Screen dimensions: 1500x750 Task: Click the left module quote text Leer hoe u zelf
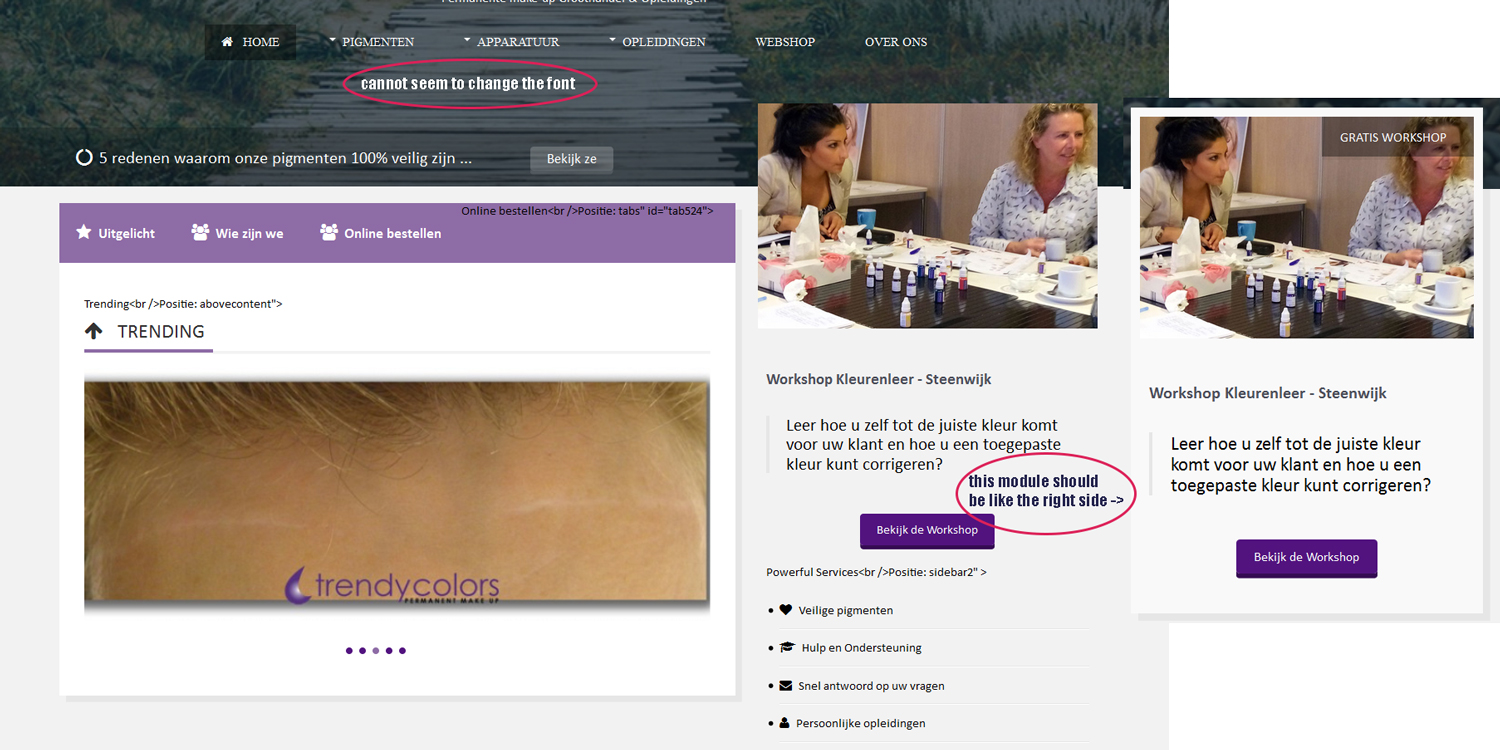coord(922,445)
